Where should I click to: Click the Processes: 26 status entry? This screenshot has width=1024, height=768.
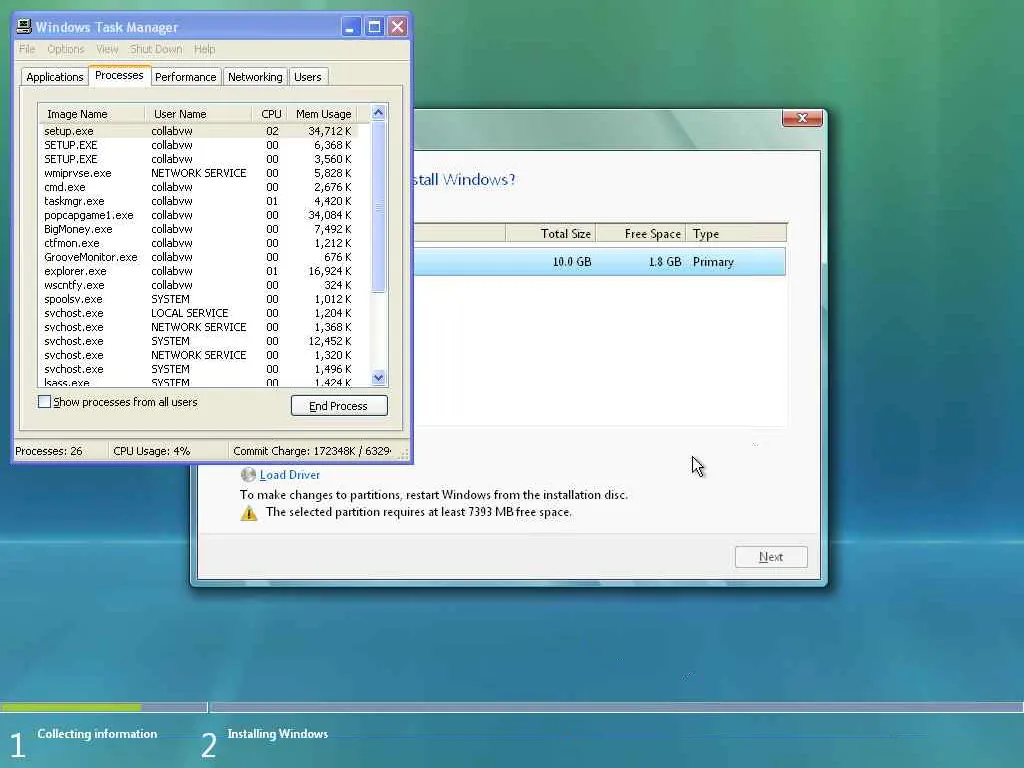click(60, 451)
